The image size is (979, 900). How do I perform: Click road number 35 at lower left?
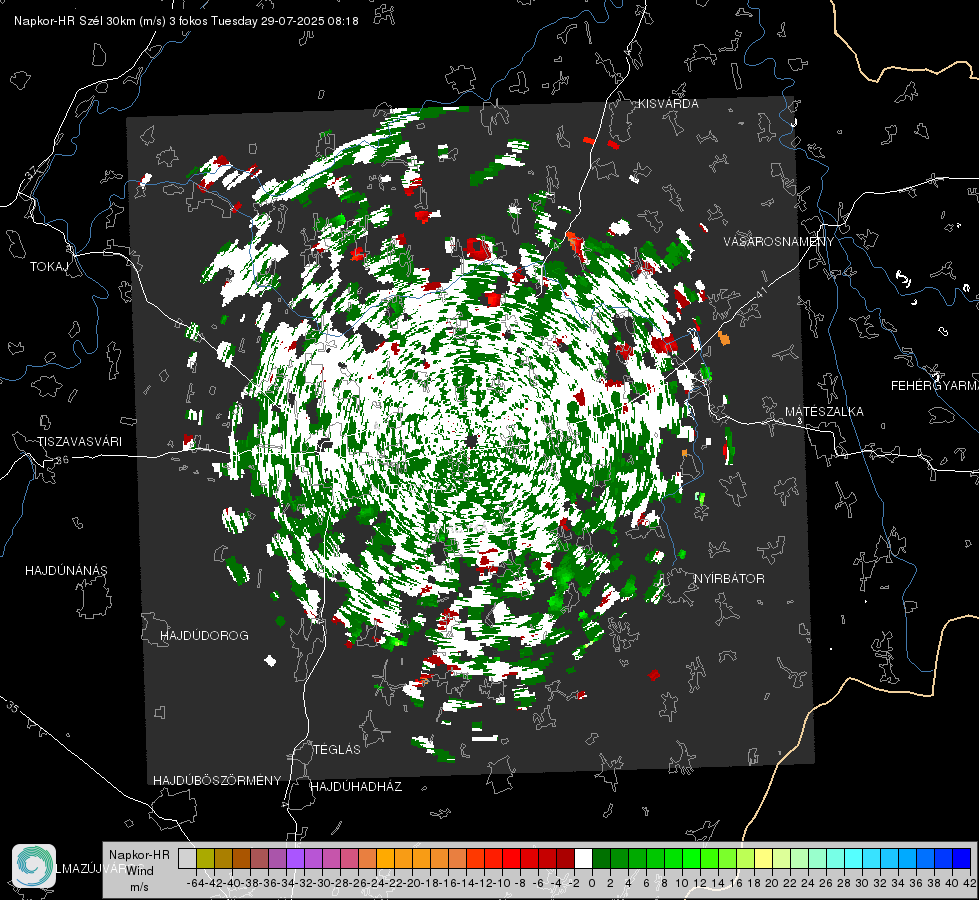[x=12, y=708]
